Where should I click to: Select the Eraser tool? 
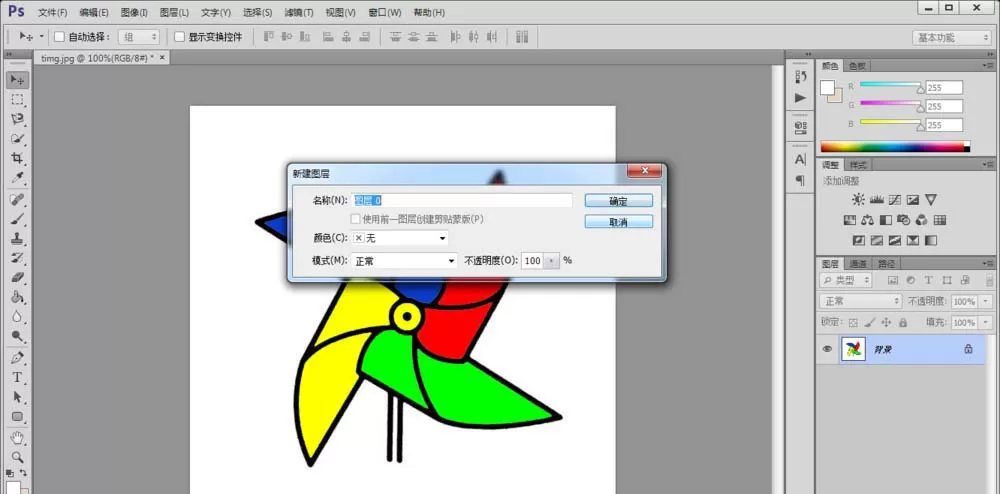point(17,277)
